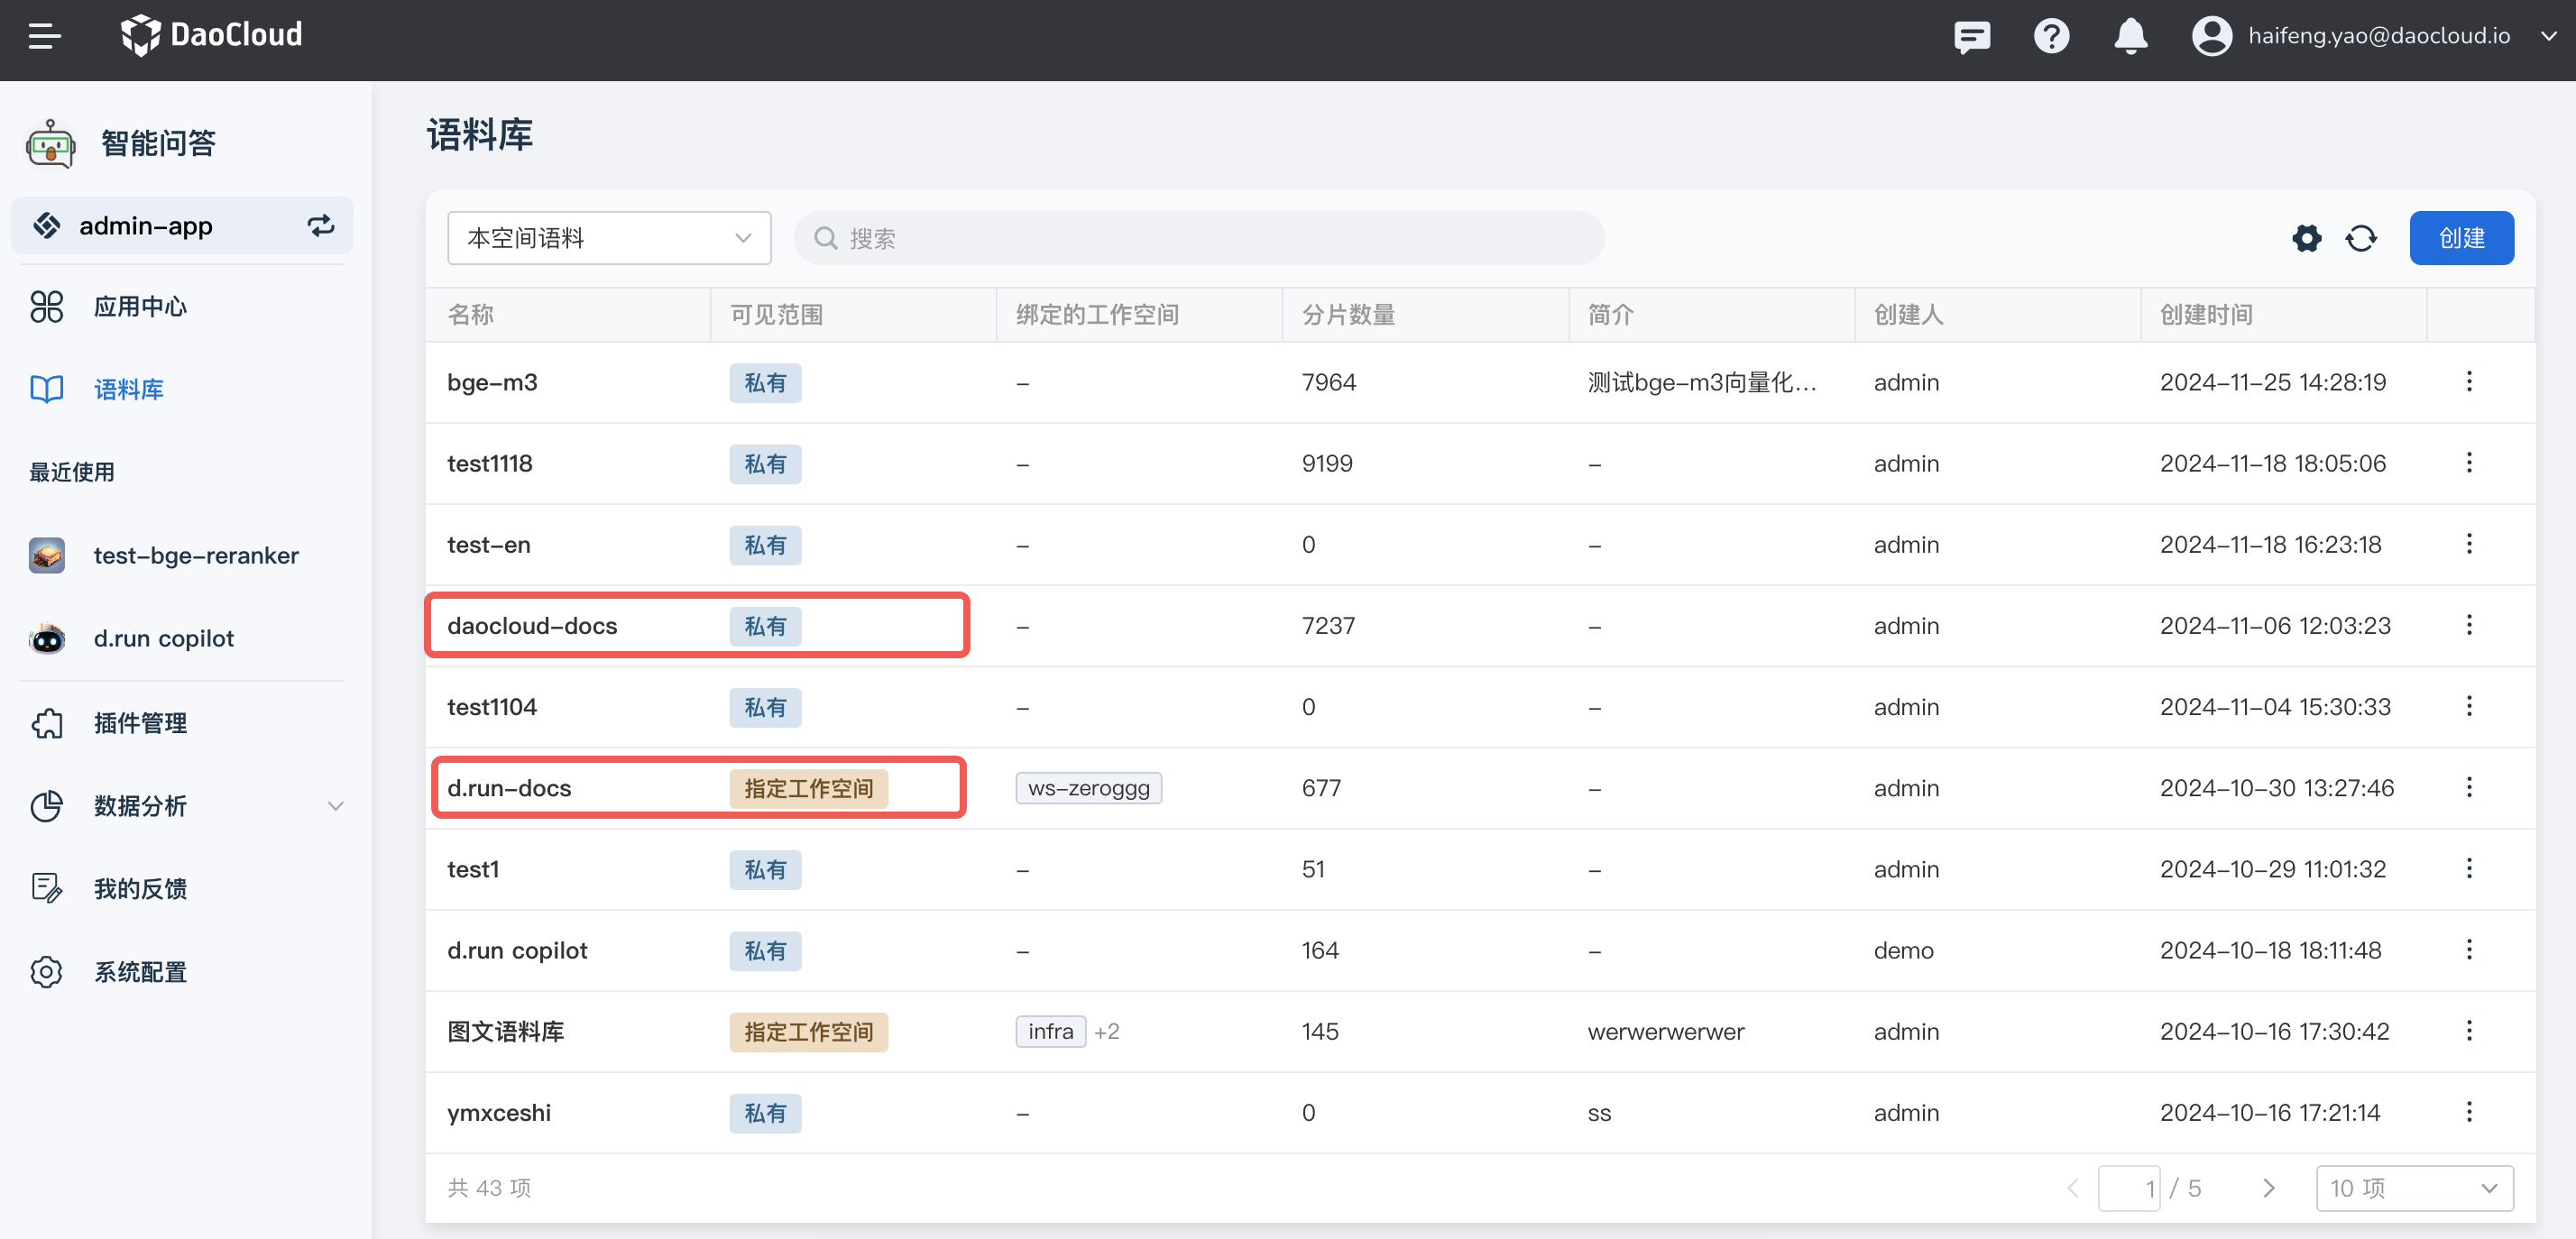Click the 创建 button

point(2461,238)
